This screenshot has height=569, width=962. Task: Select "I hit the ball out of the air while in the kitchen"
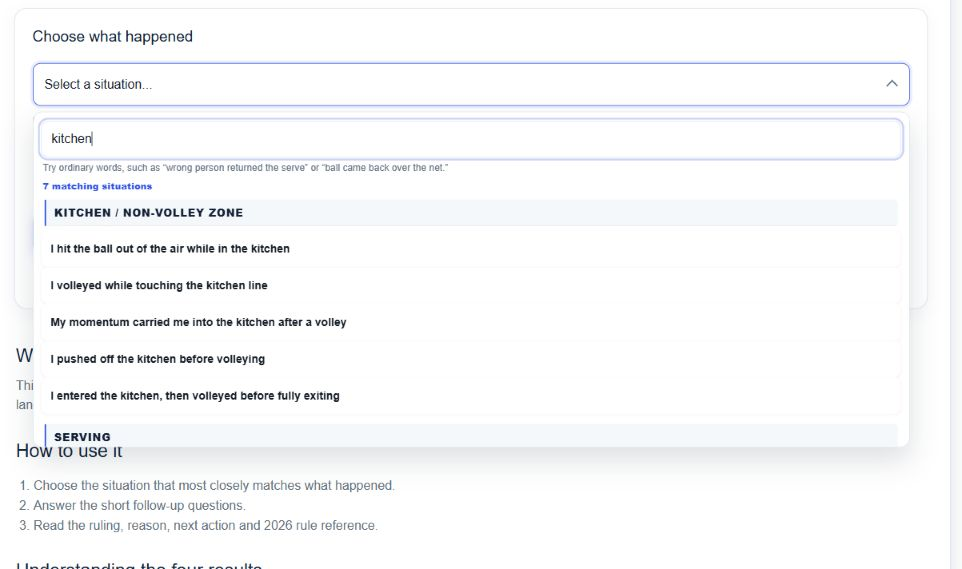click(x=471, y=249)
